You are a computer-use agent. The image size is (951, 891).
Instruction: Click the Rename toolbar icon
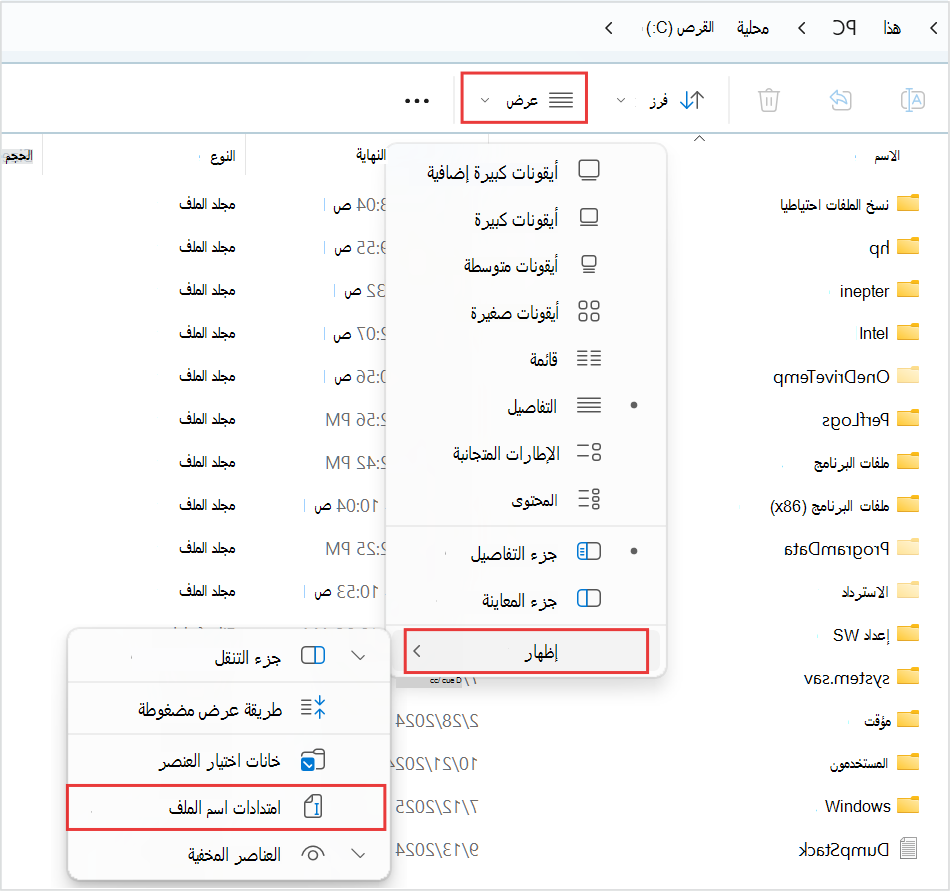click(x=912, y=100)
